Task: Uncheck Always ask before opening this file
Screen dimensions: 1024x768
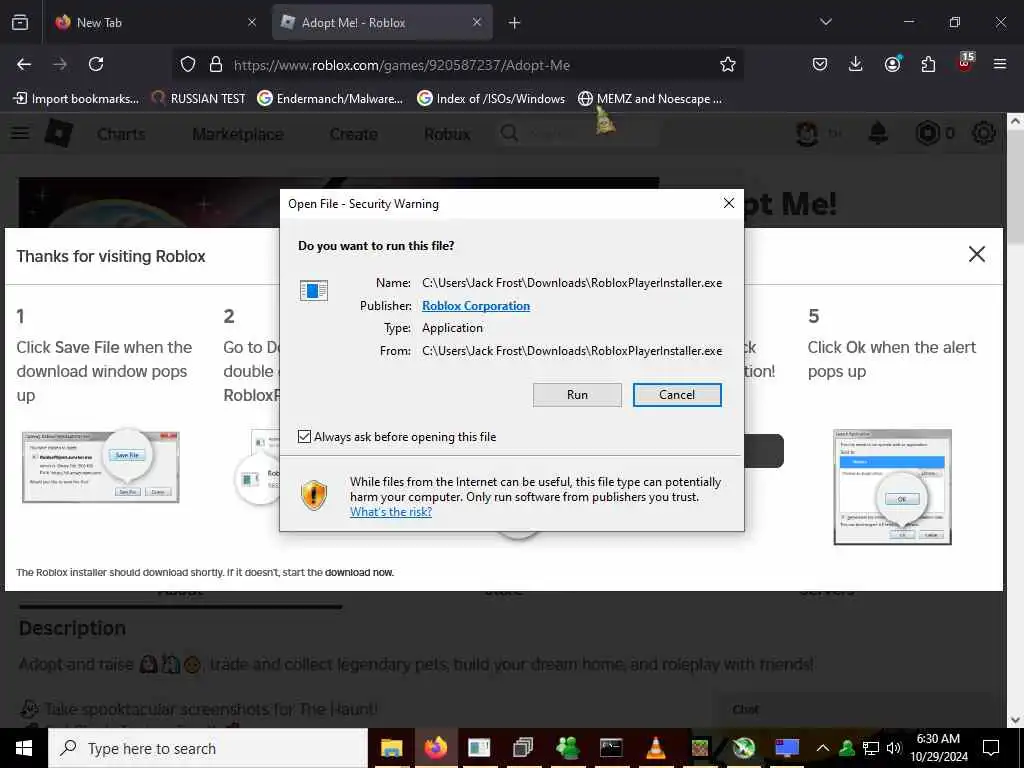Action: [x=304, y=436]
